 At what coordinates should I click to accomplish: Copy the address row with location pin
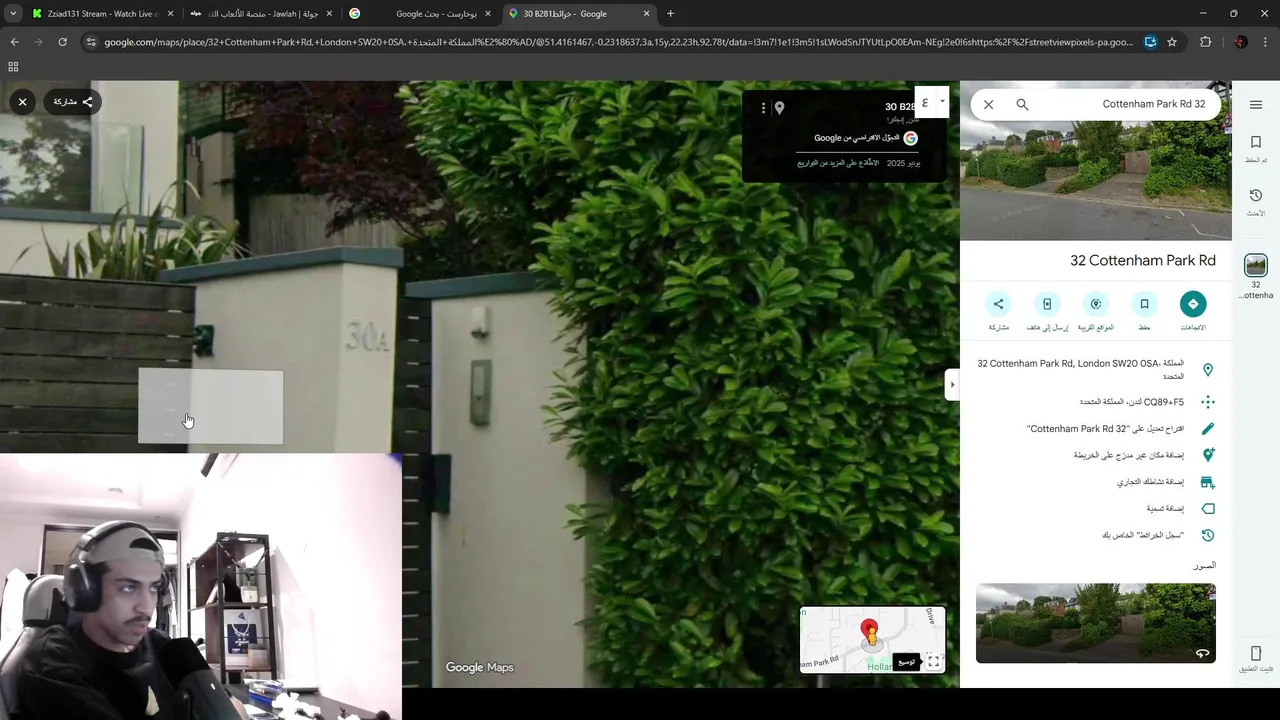pyautogui.click(x=1096, y=369)
